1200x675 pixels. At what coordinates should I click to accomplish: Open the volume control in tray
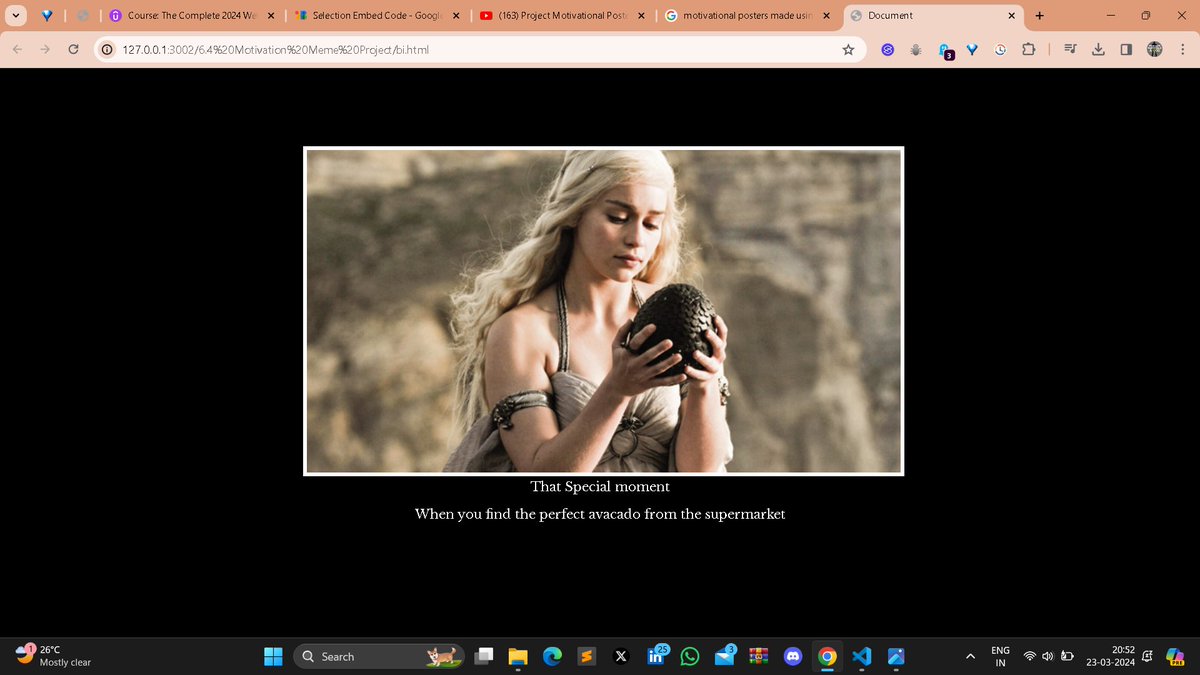pyautogui.click(x=1048, y=656)
